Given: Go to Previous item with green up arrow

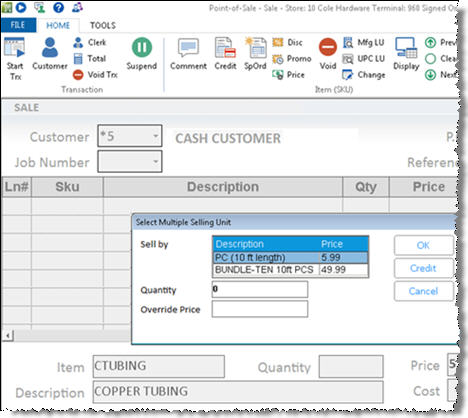Looking at the screenshot, I should [430, 42].
